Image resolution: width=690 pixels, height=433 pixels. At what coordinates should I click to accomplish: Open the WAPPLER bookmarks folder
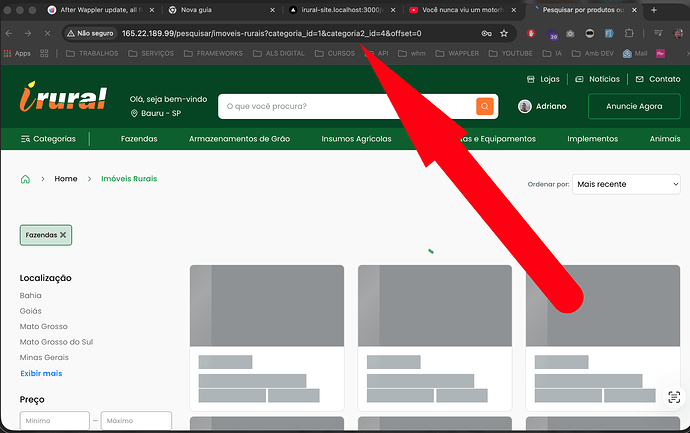pos(470,53)
